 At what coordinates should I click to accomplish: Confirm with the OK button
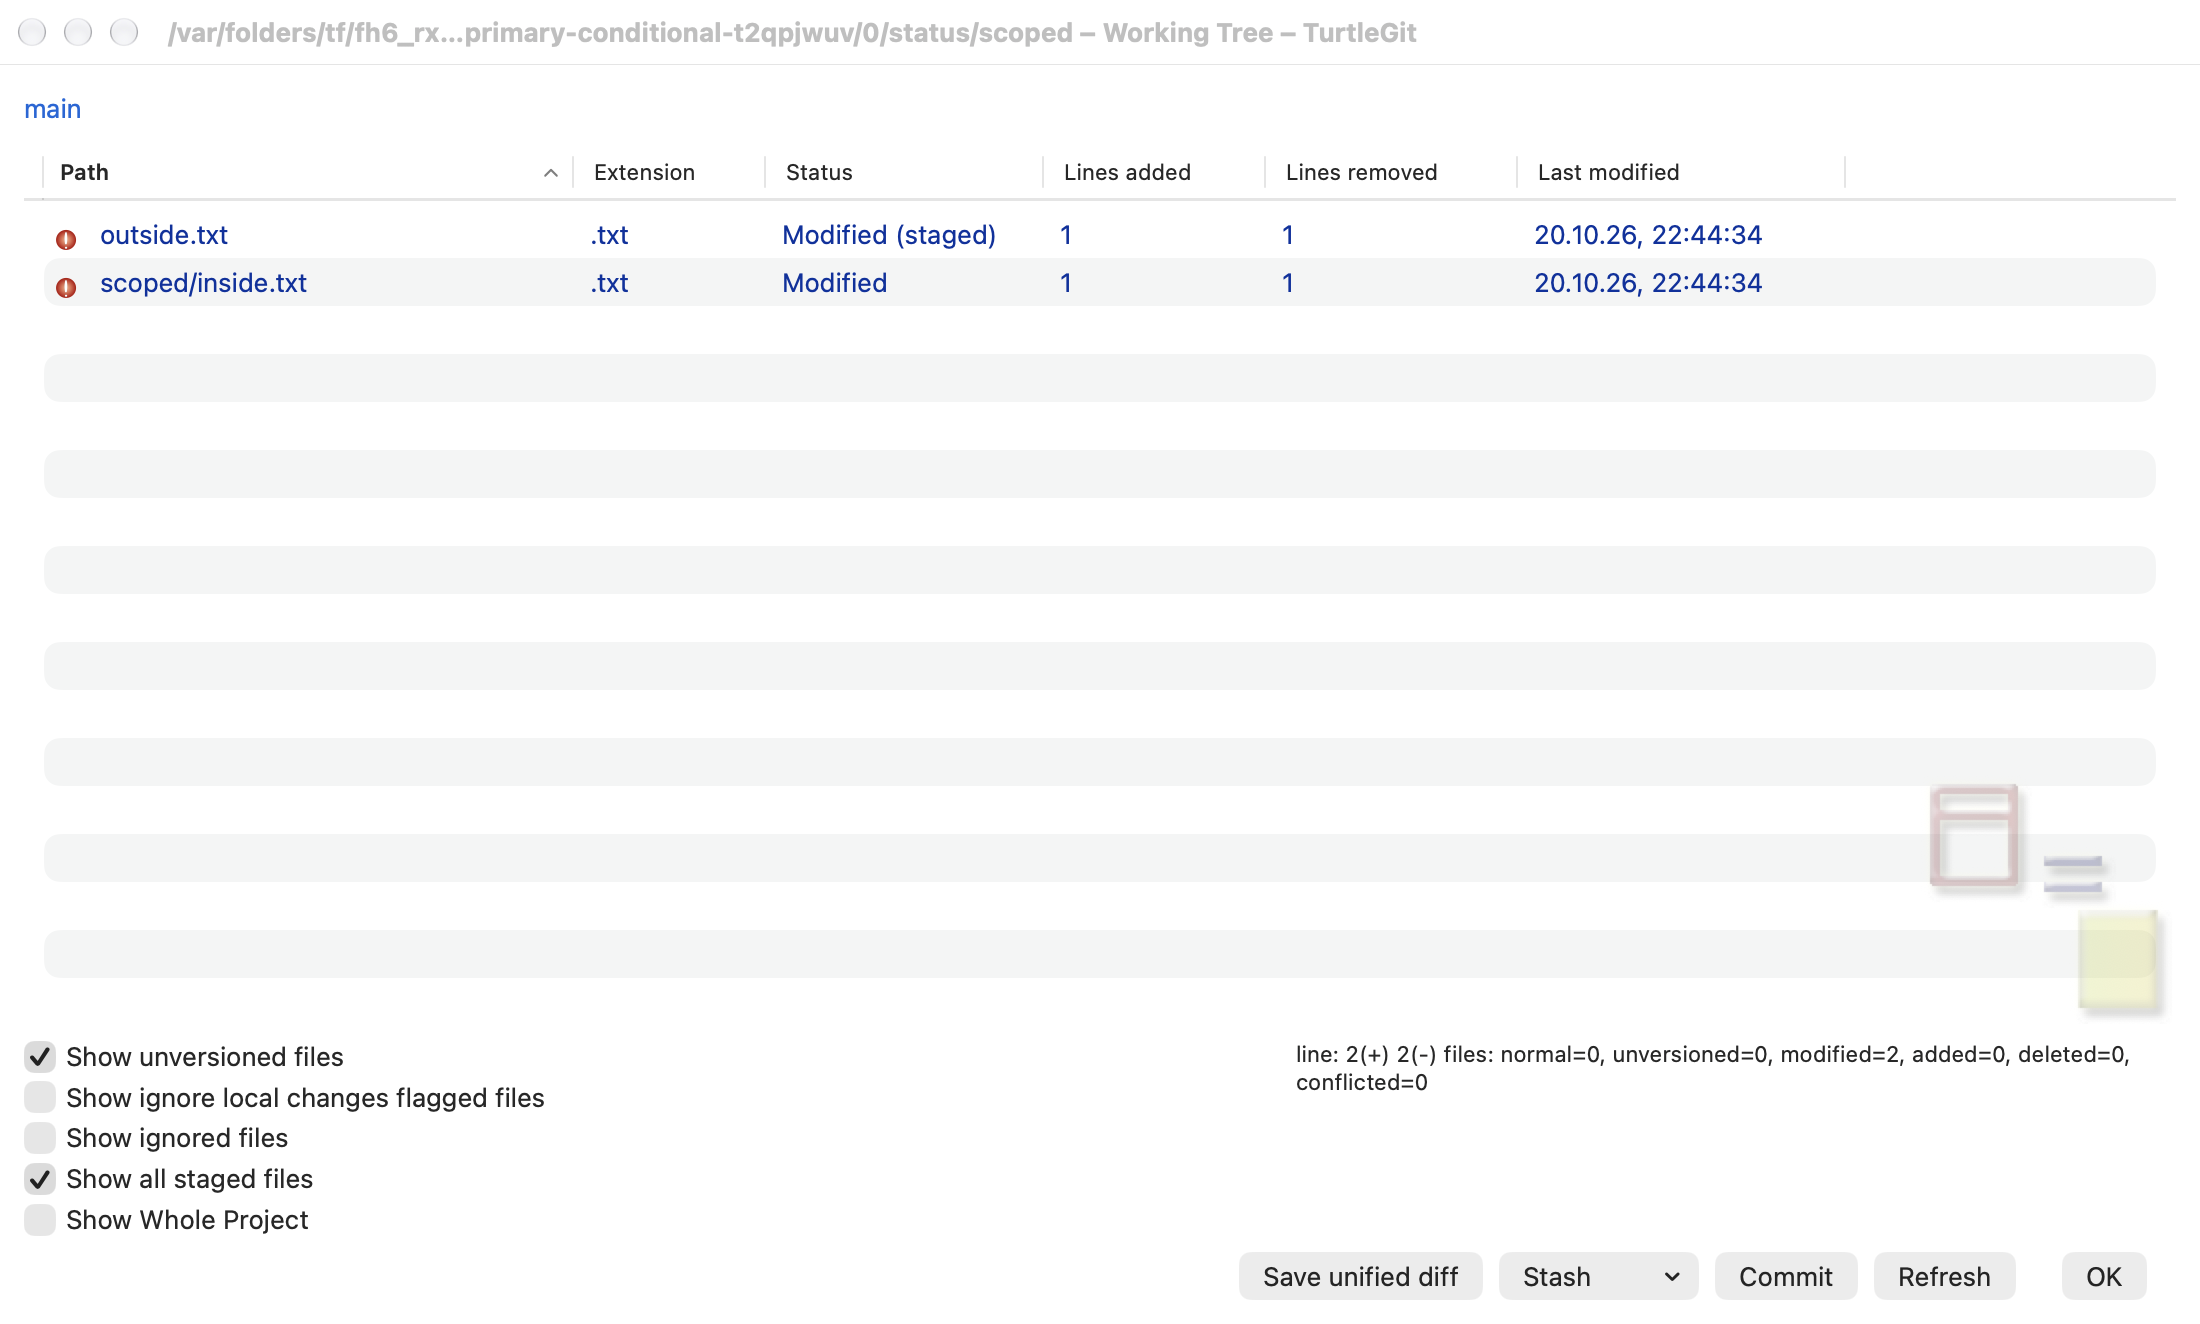pos(2104,1276)
